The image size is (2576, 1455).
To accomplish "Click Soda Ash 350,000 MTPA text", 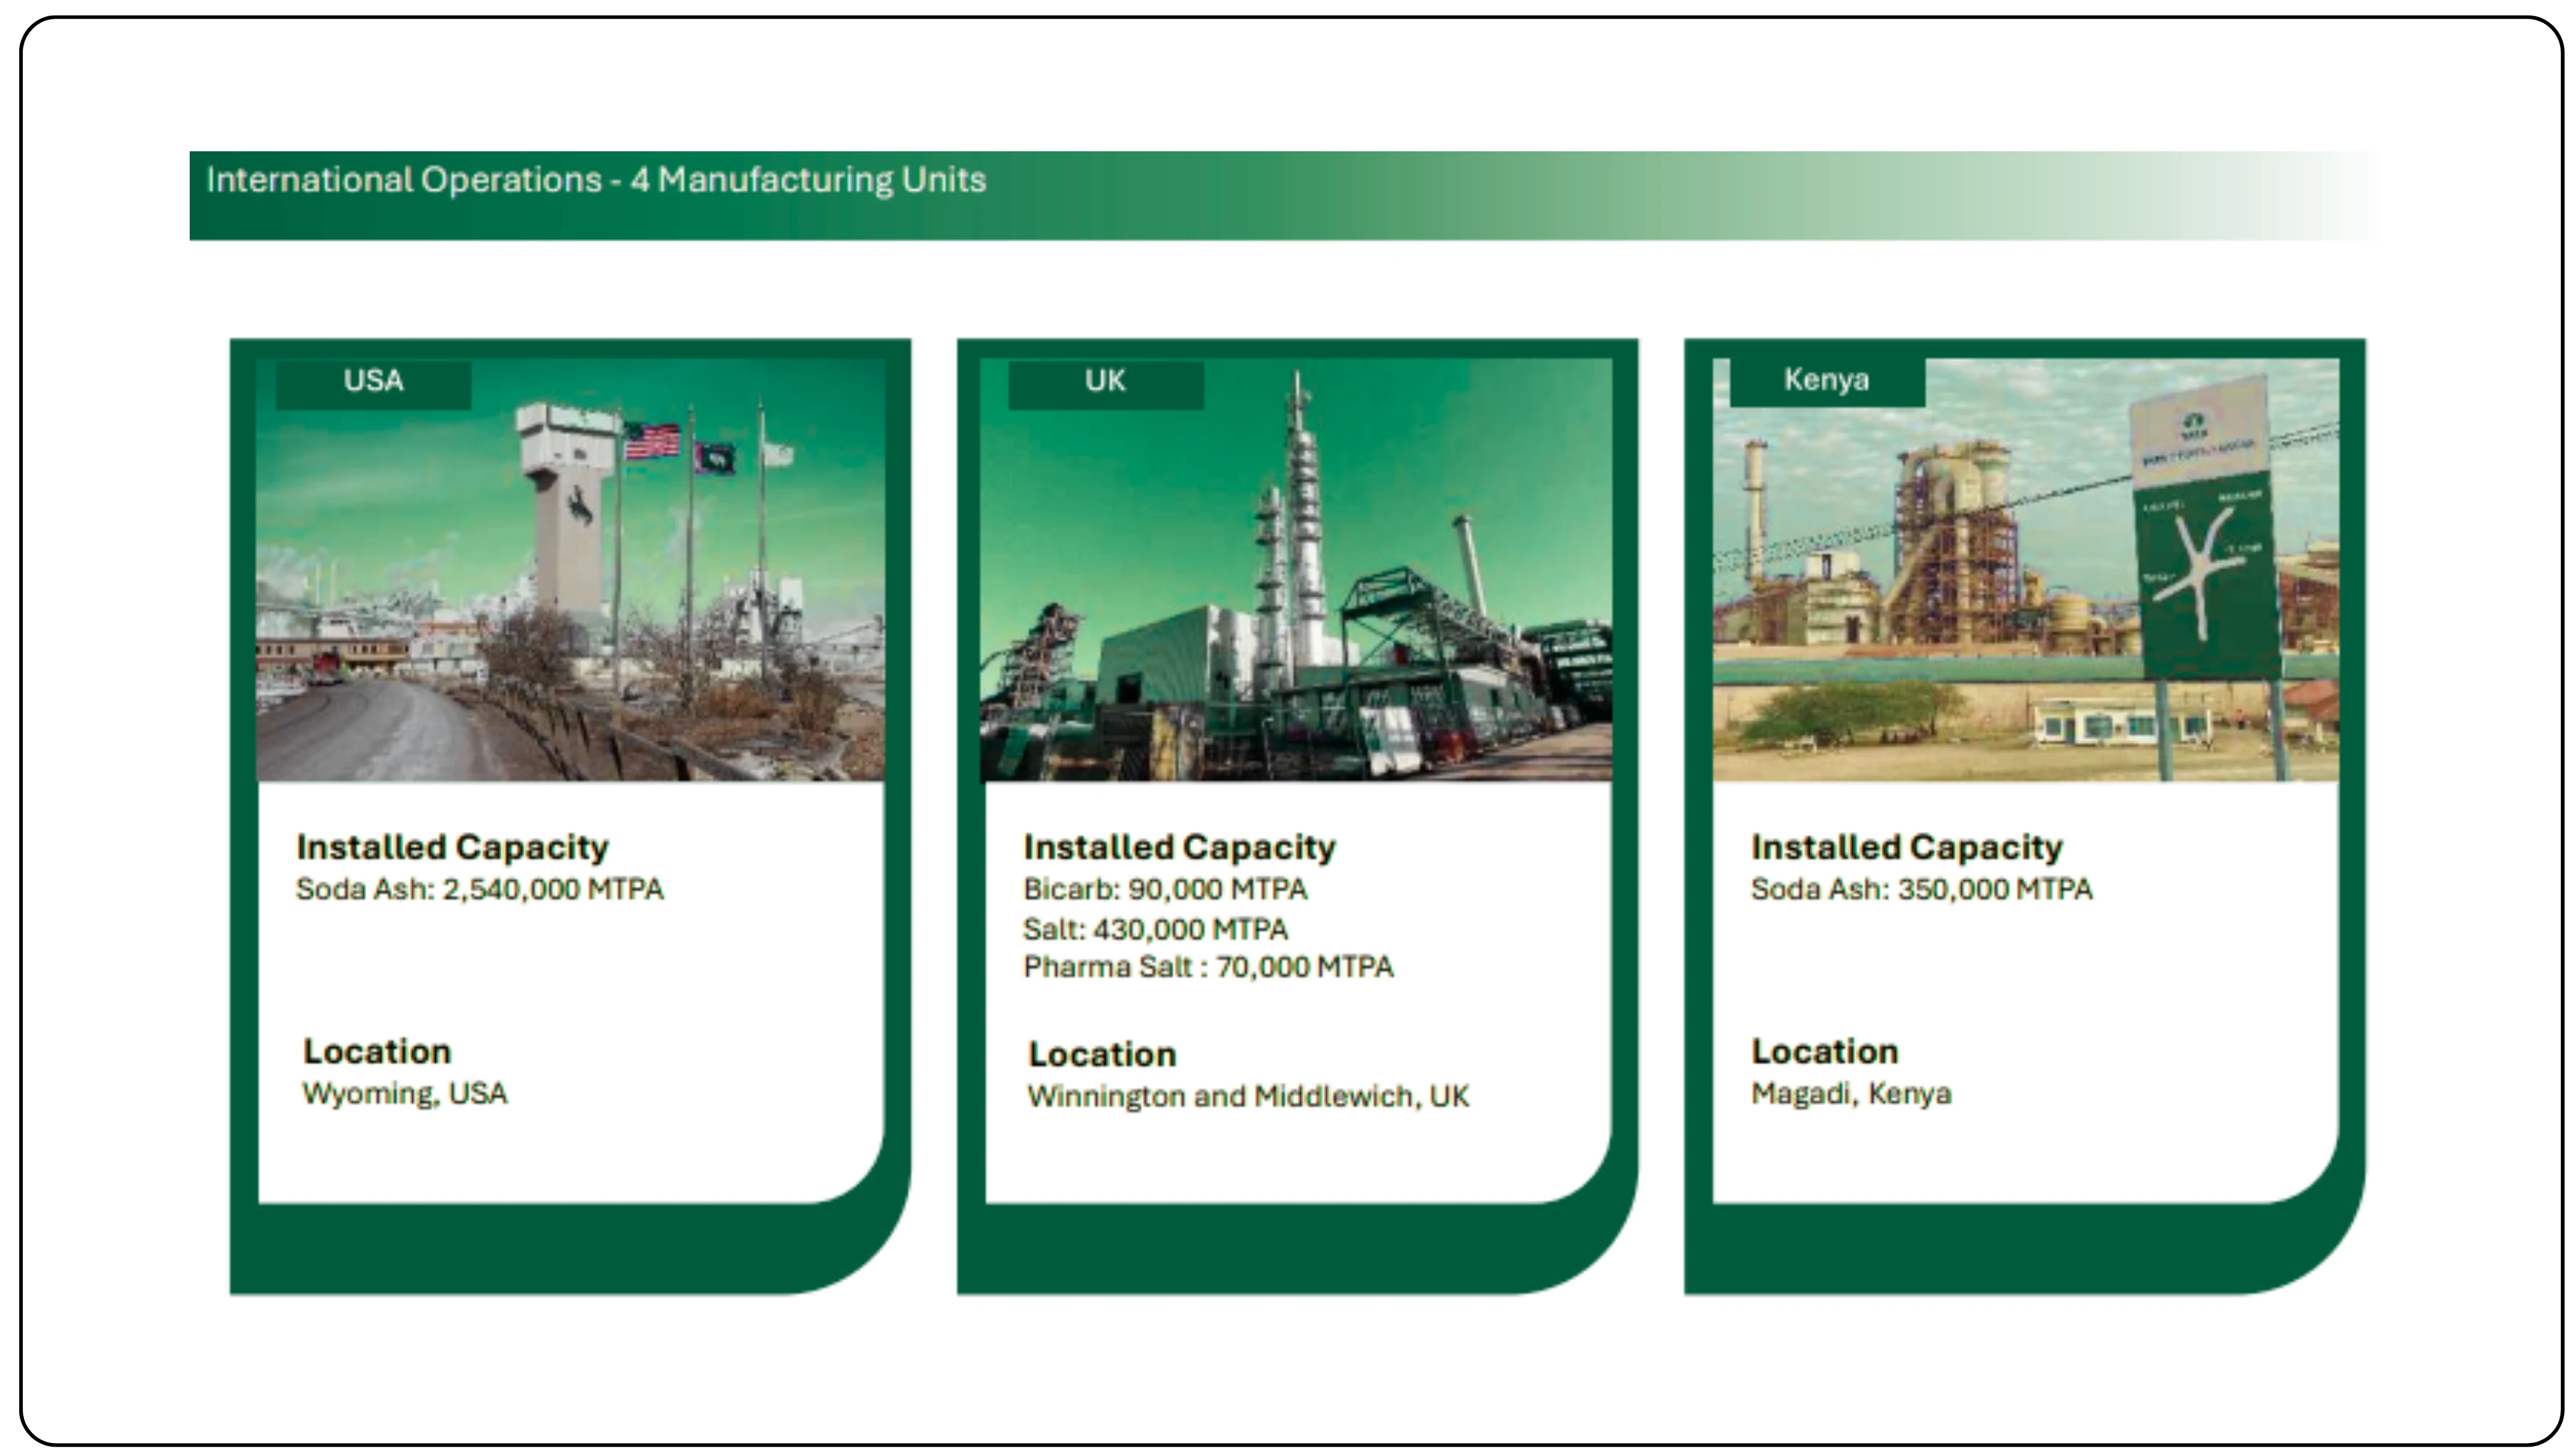I will pos(1921,890).
